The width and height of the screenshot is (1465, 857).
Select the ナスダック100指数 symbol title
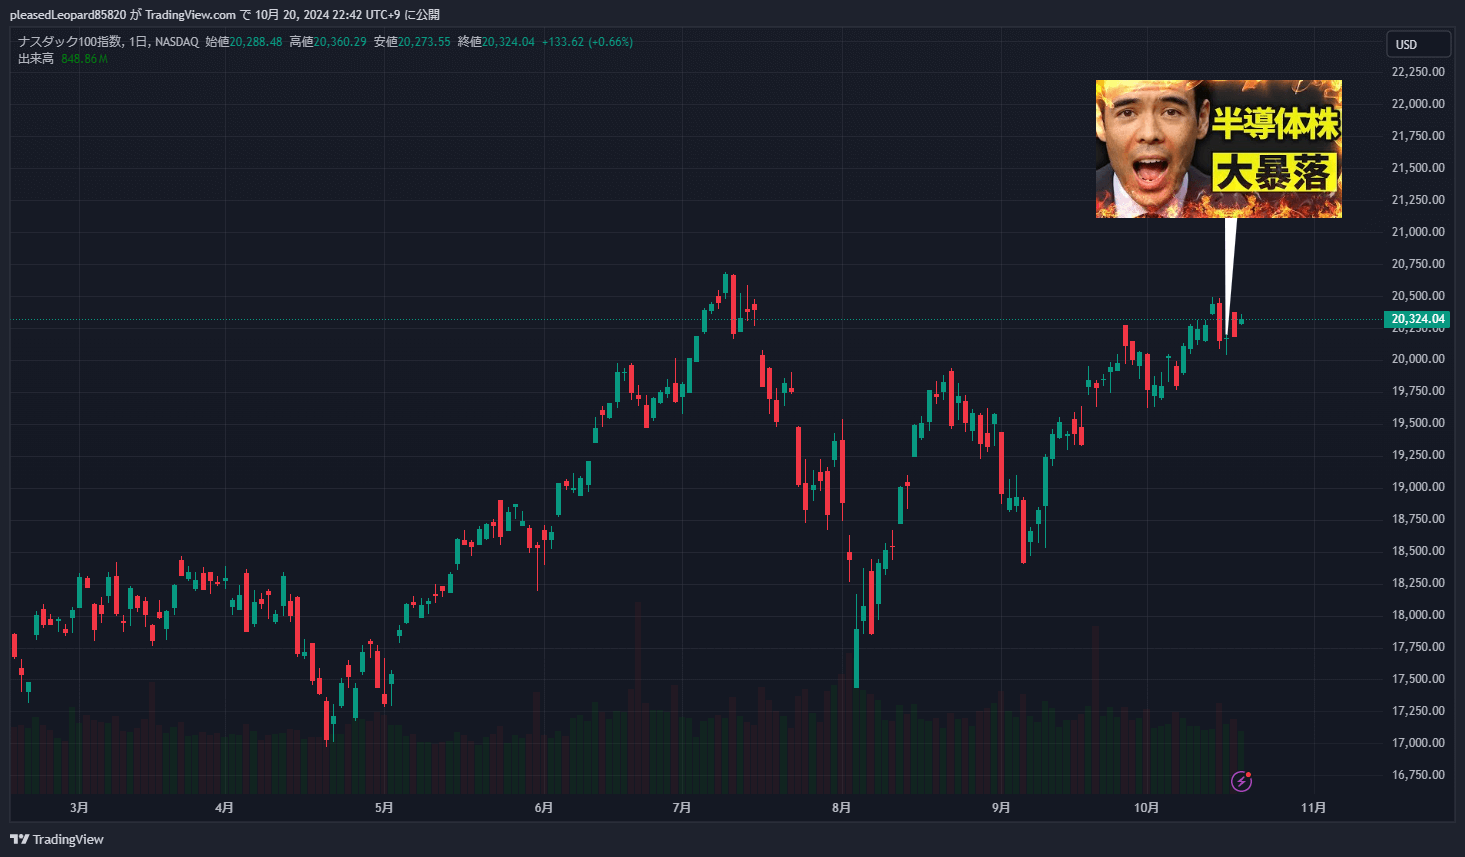(70, 42)
